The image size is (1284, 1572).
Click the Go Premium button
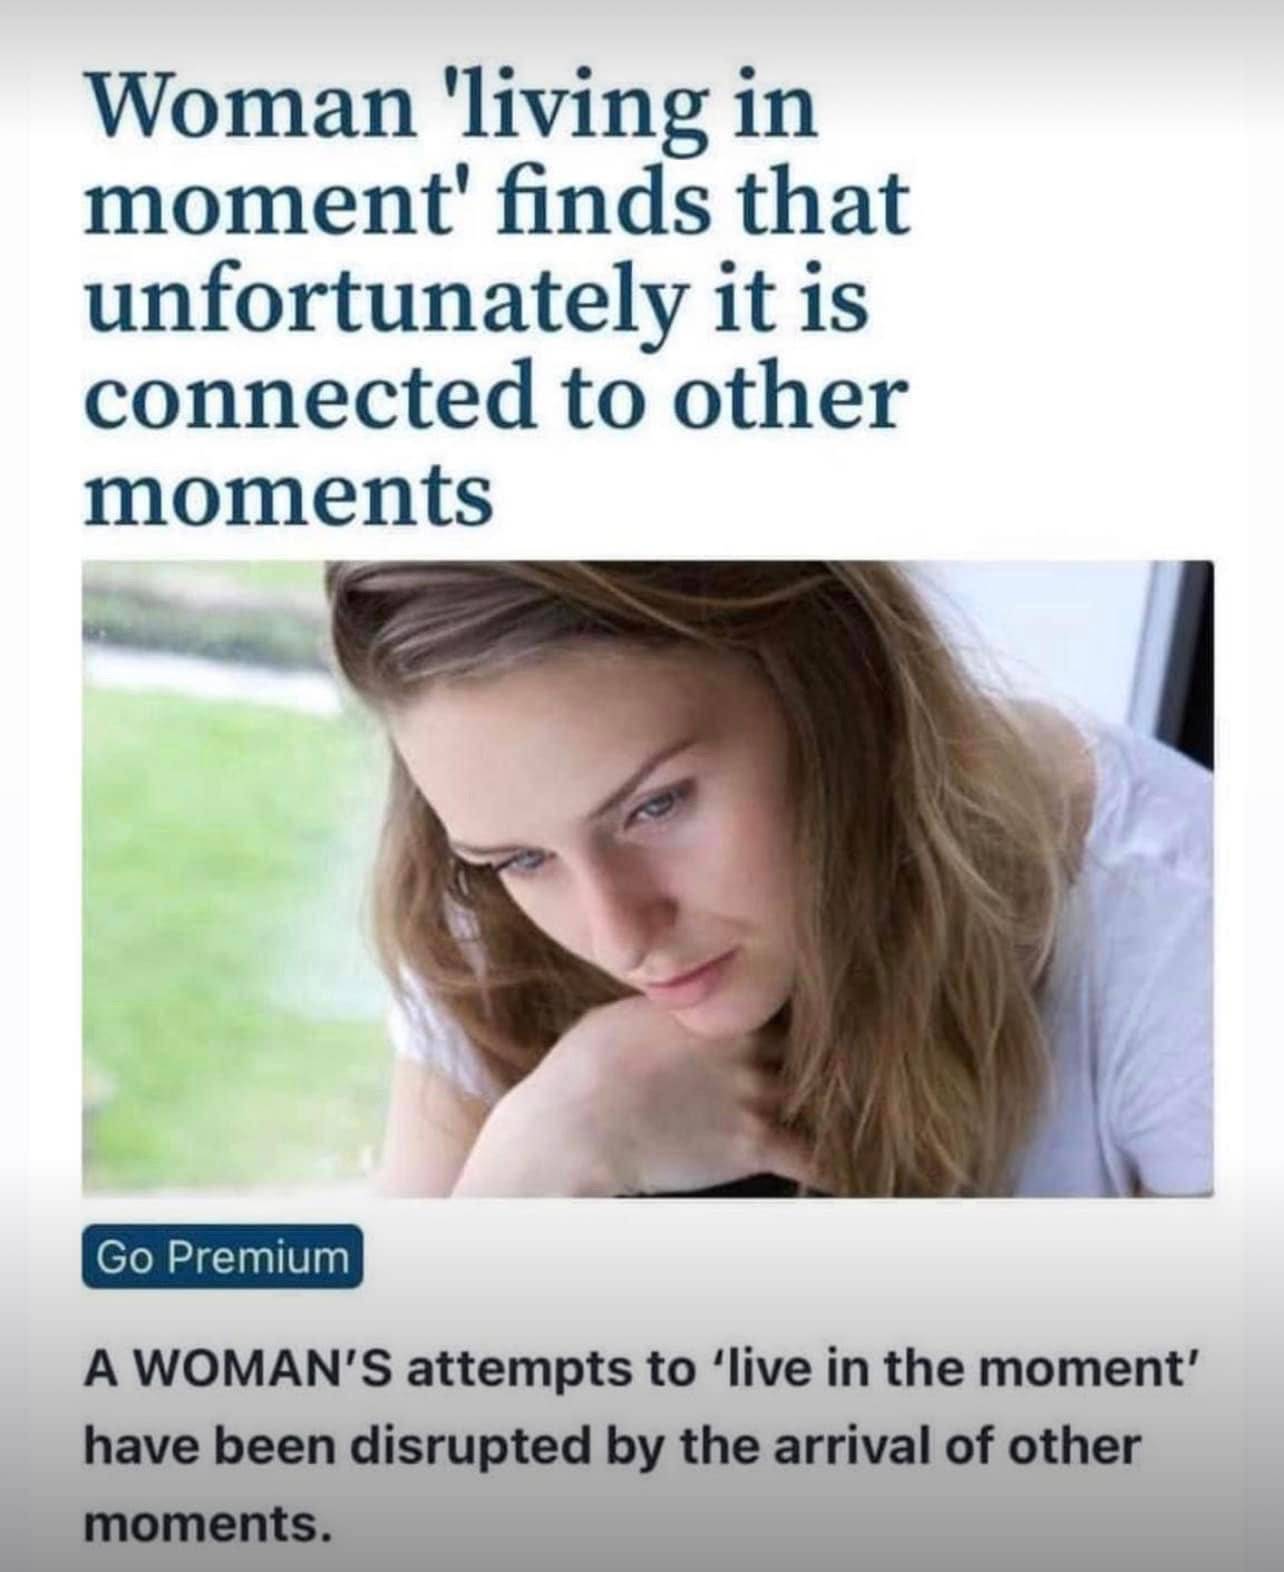(x=222, y=1257)
